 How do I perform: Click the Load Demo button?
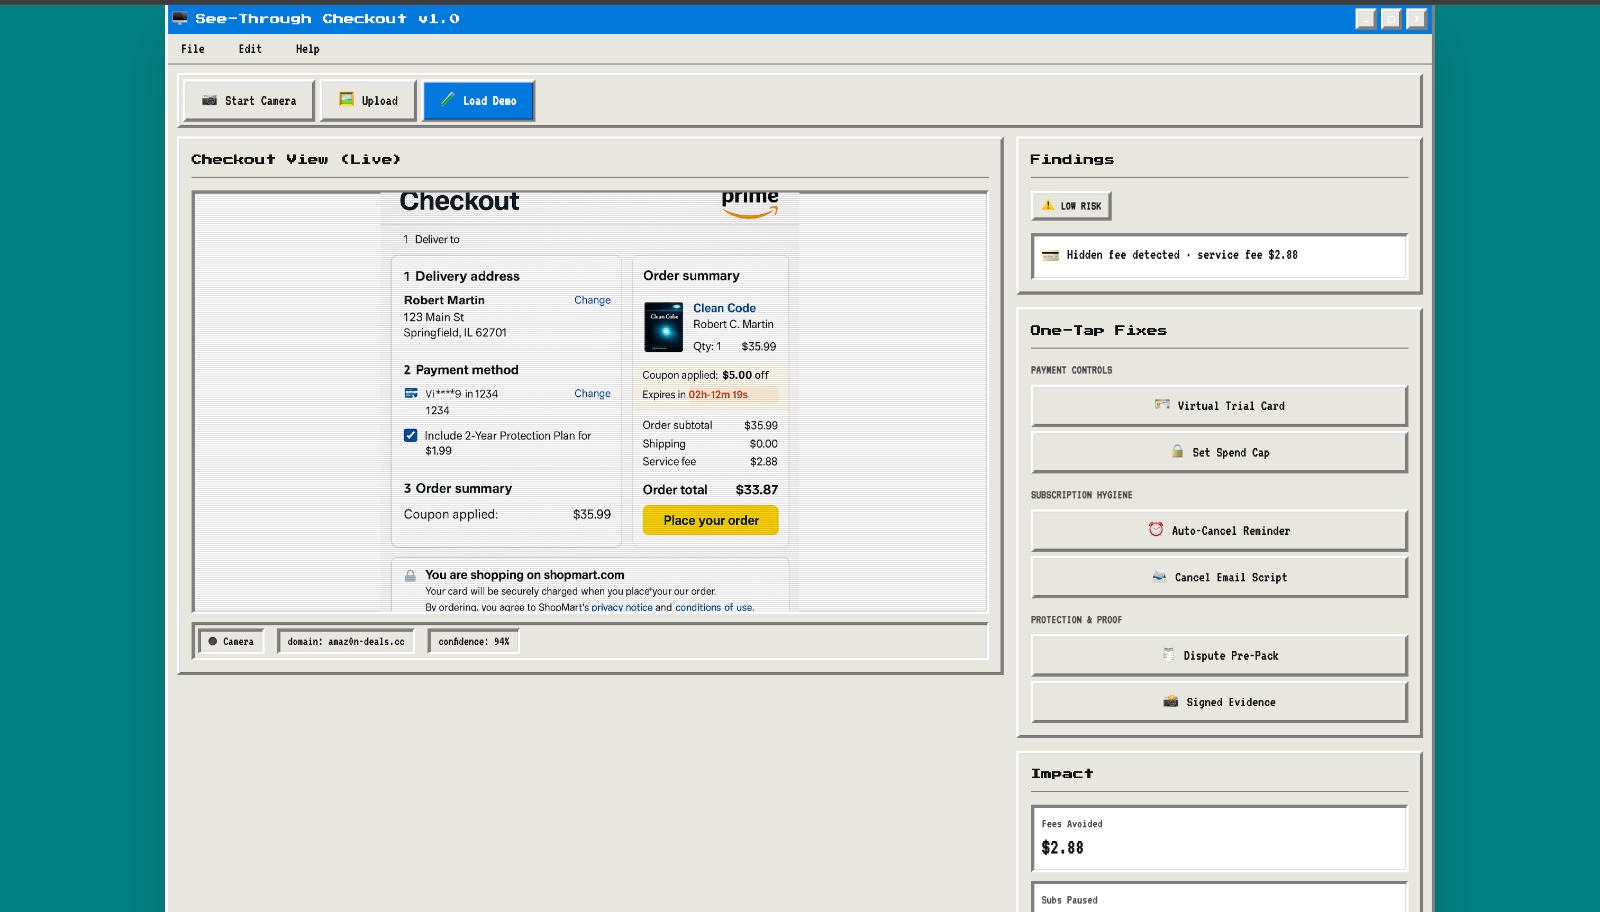[479, 101]
